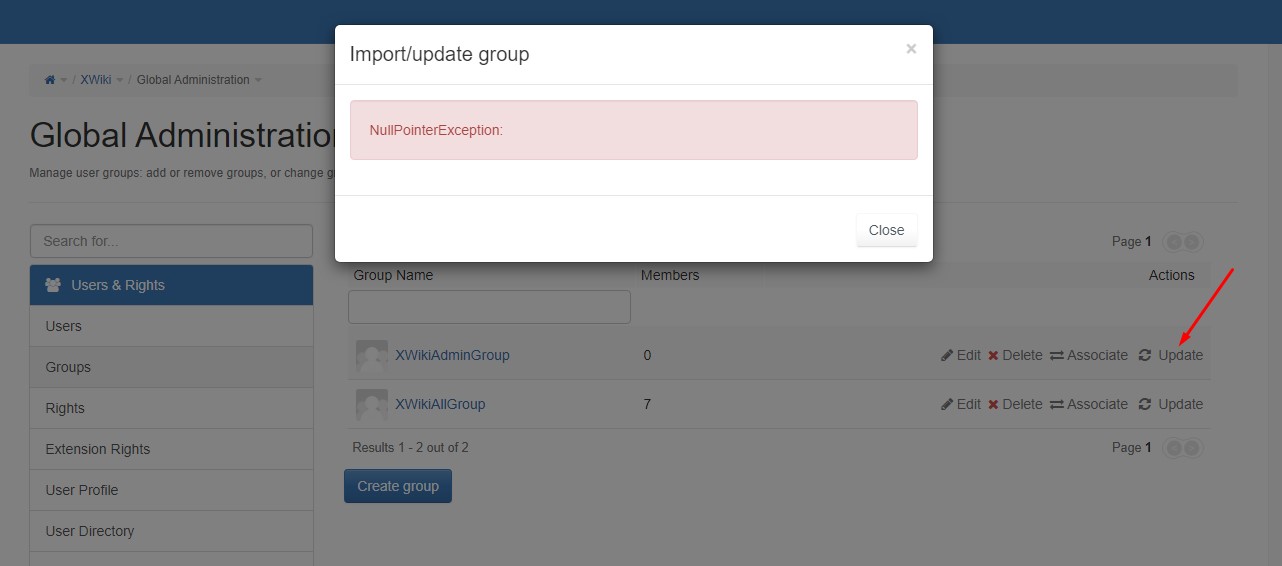
Task: Edit the XWikiAdminGroup group
Action: [x=961, y=355]
